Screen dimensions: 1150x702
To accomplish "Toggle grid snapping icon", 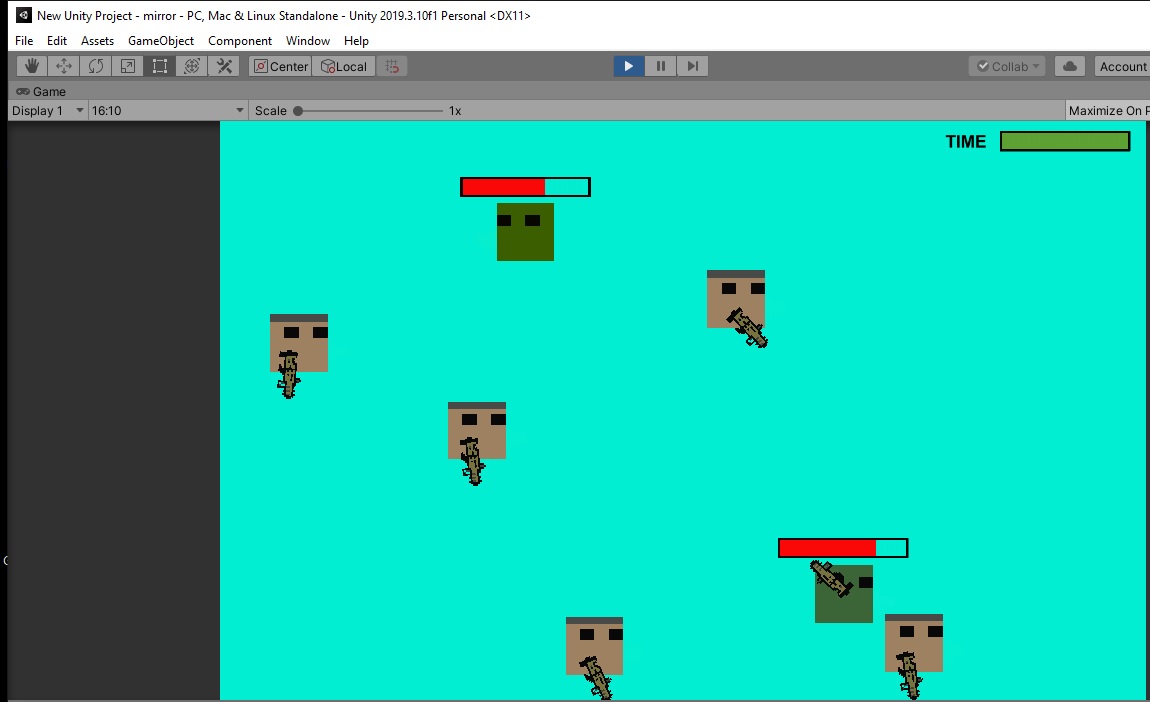I will pos(392,66).
